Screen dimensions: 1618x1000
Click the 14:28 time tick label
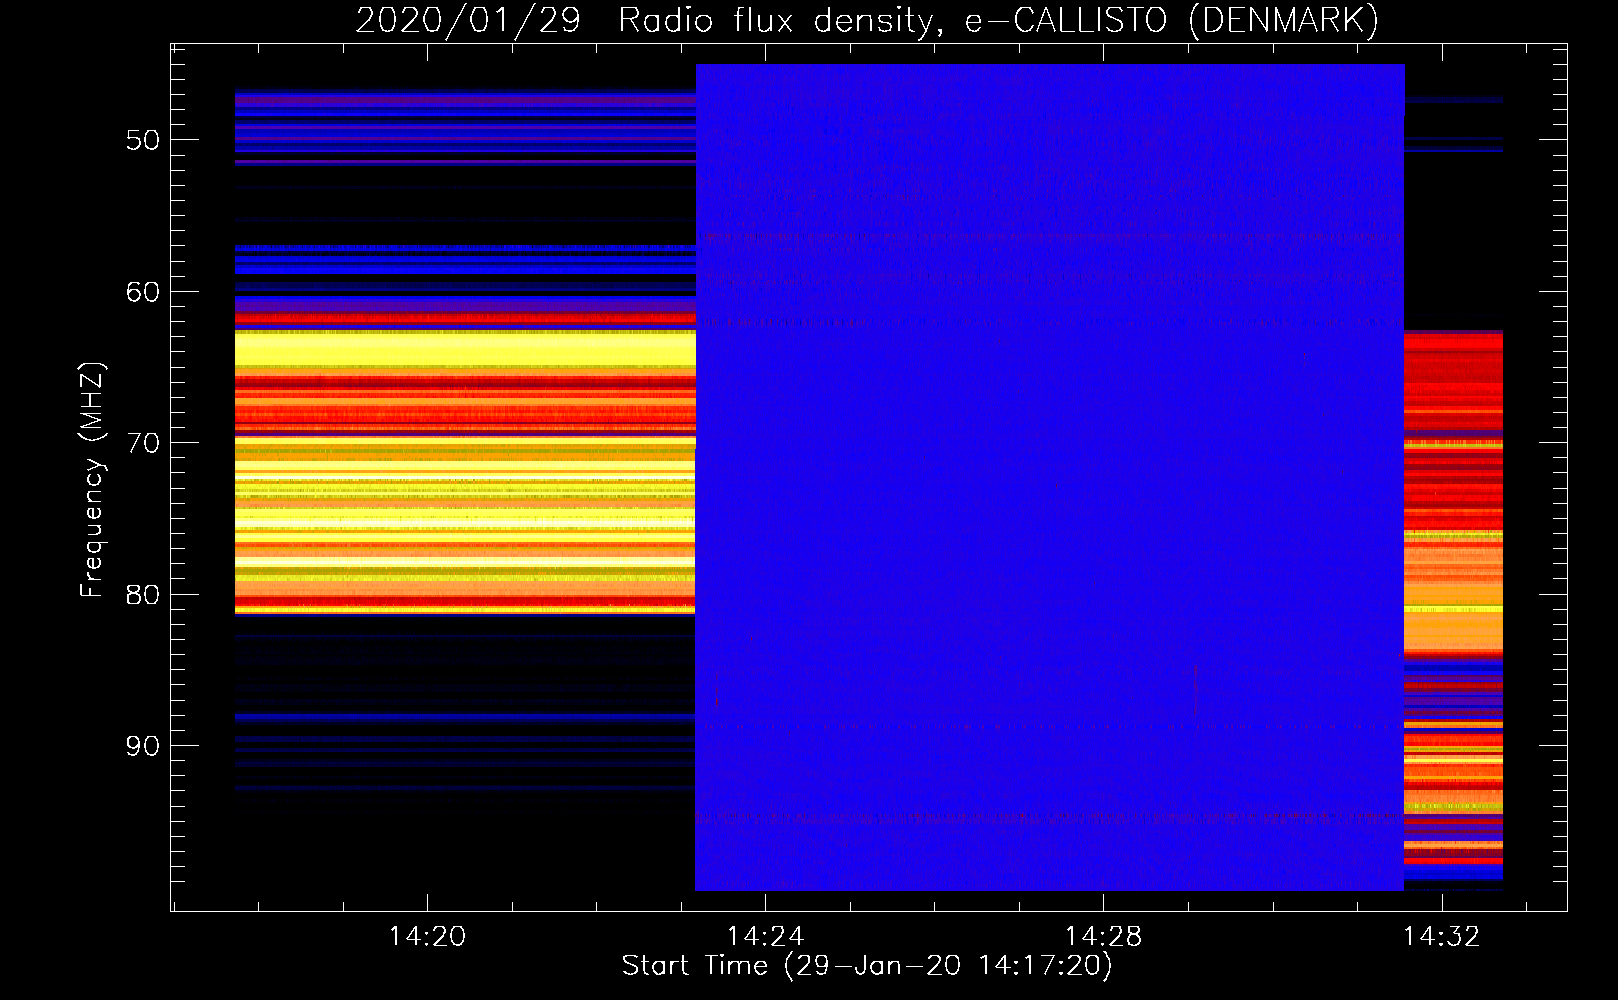(1103, 936)
